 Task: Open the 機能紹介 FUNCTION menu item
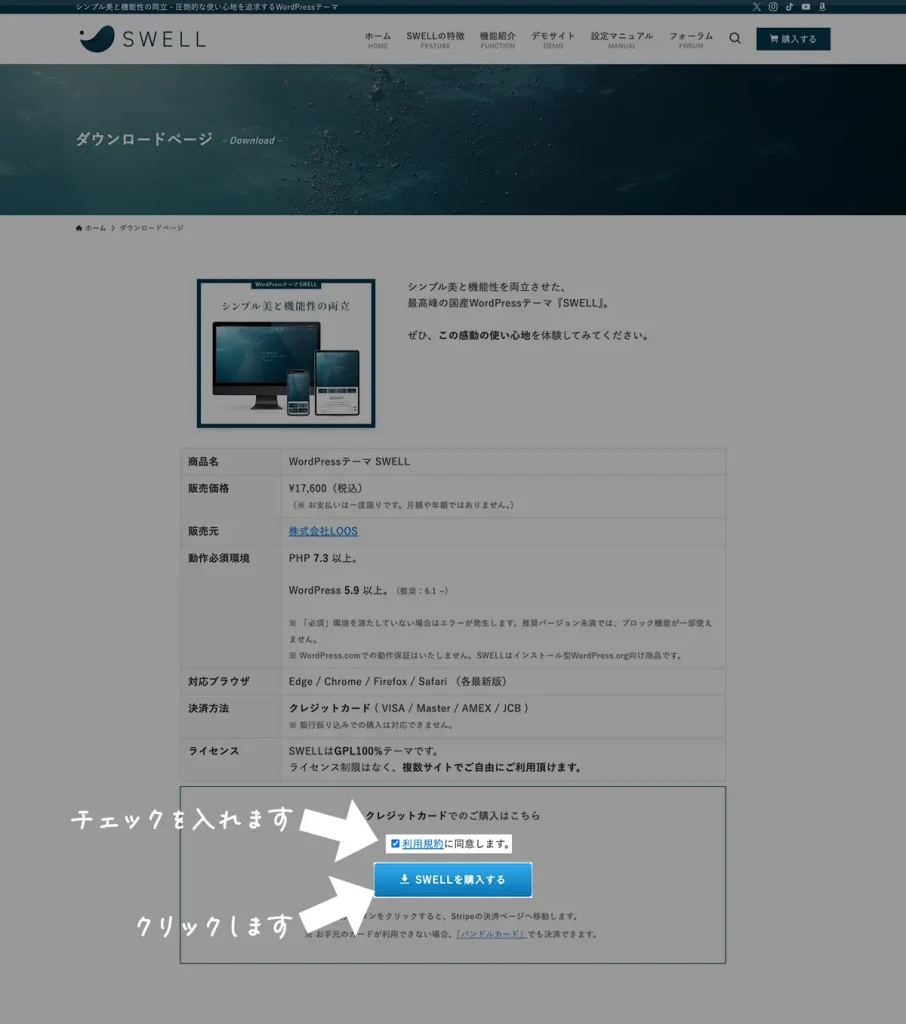[x=497, y=39]
